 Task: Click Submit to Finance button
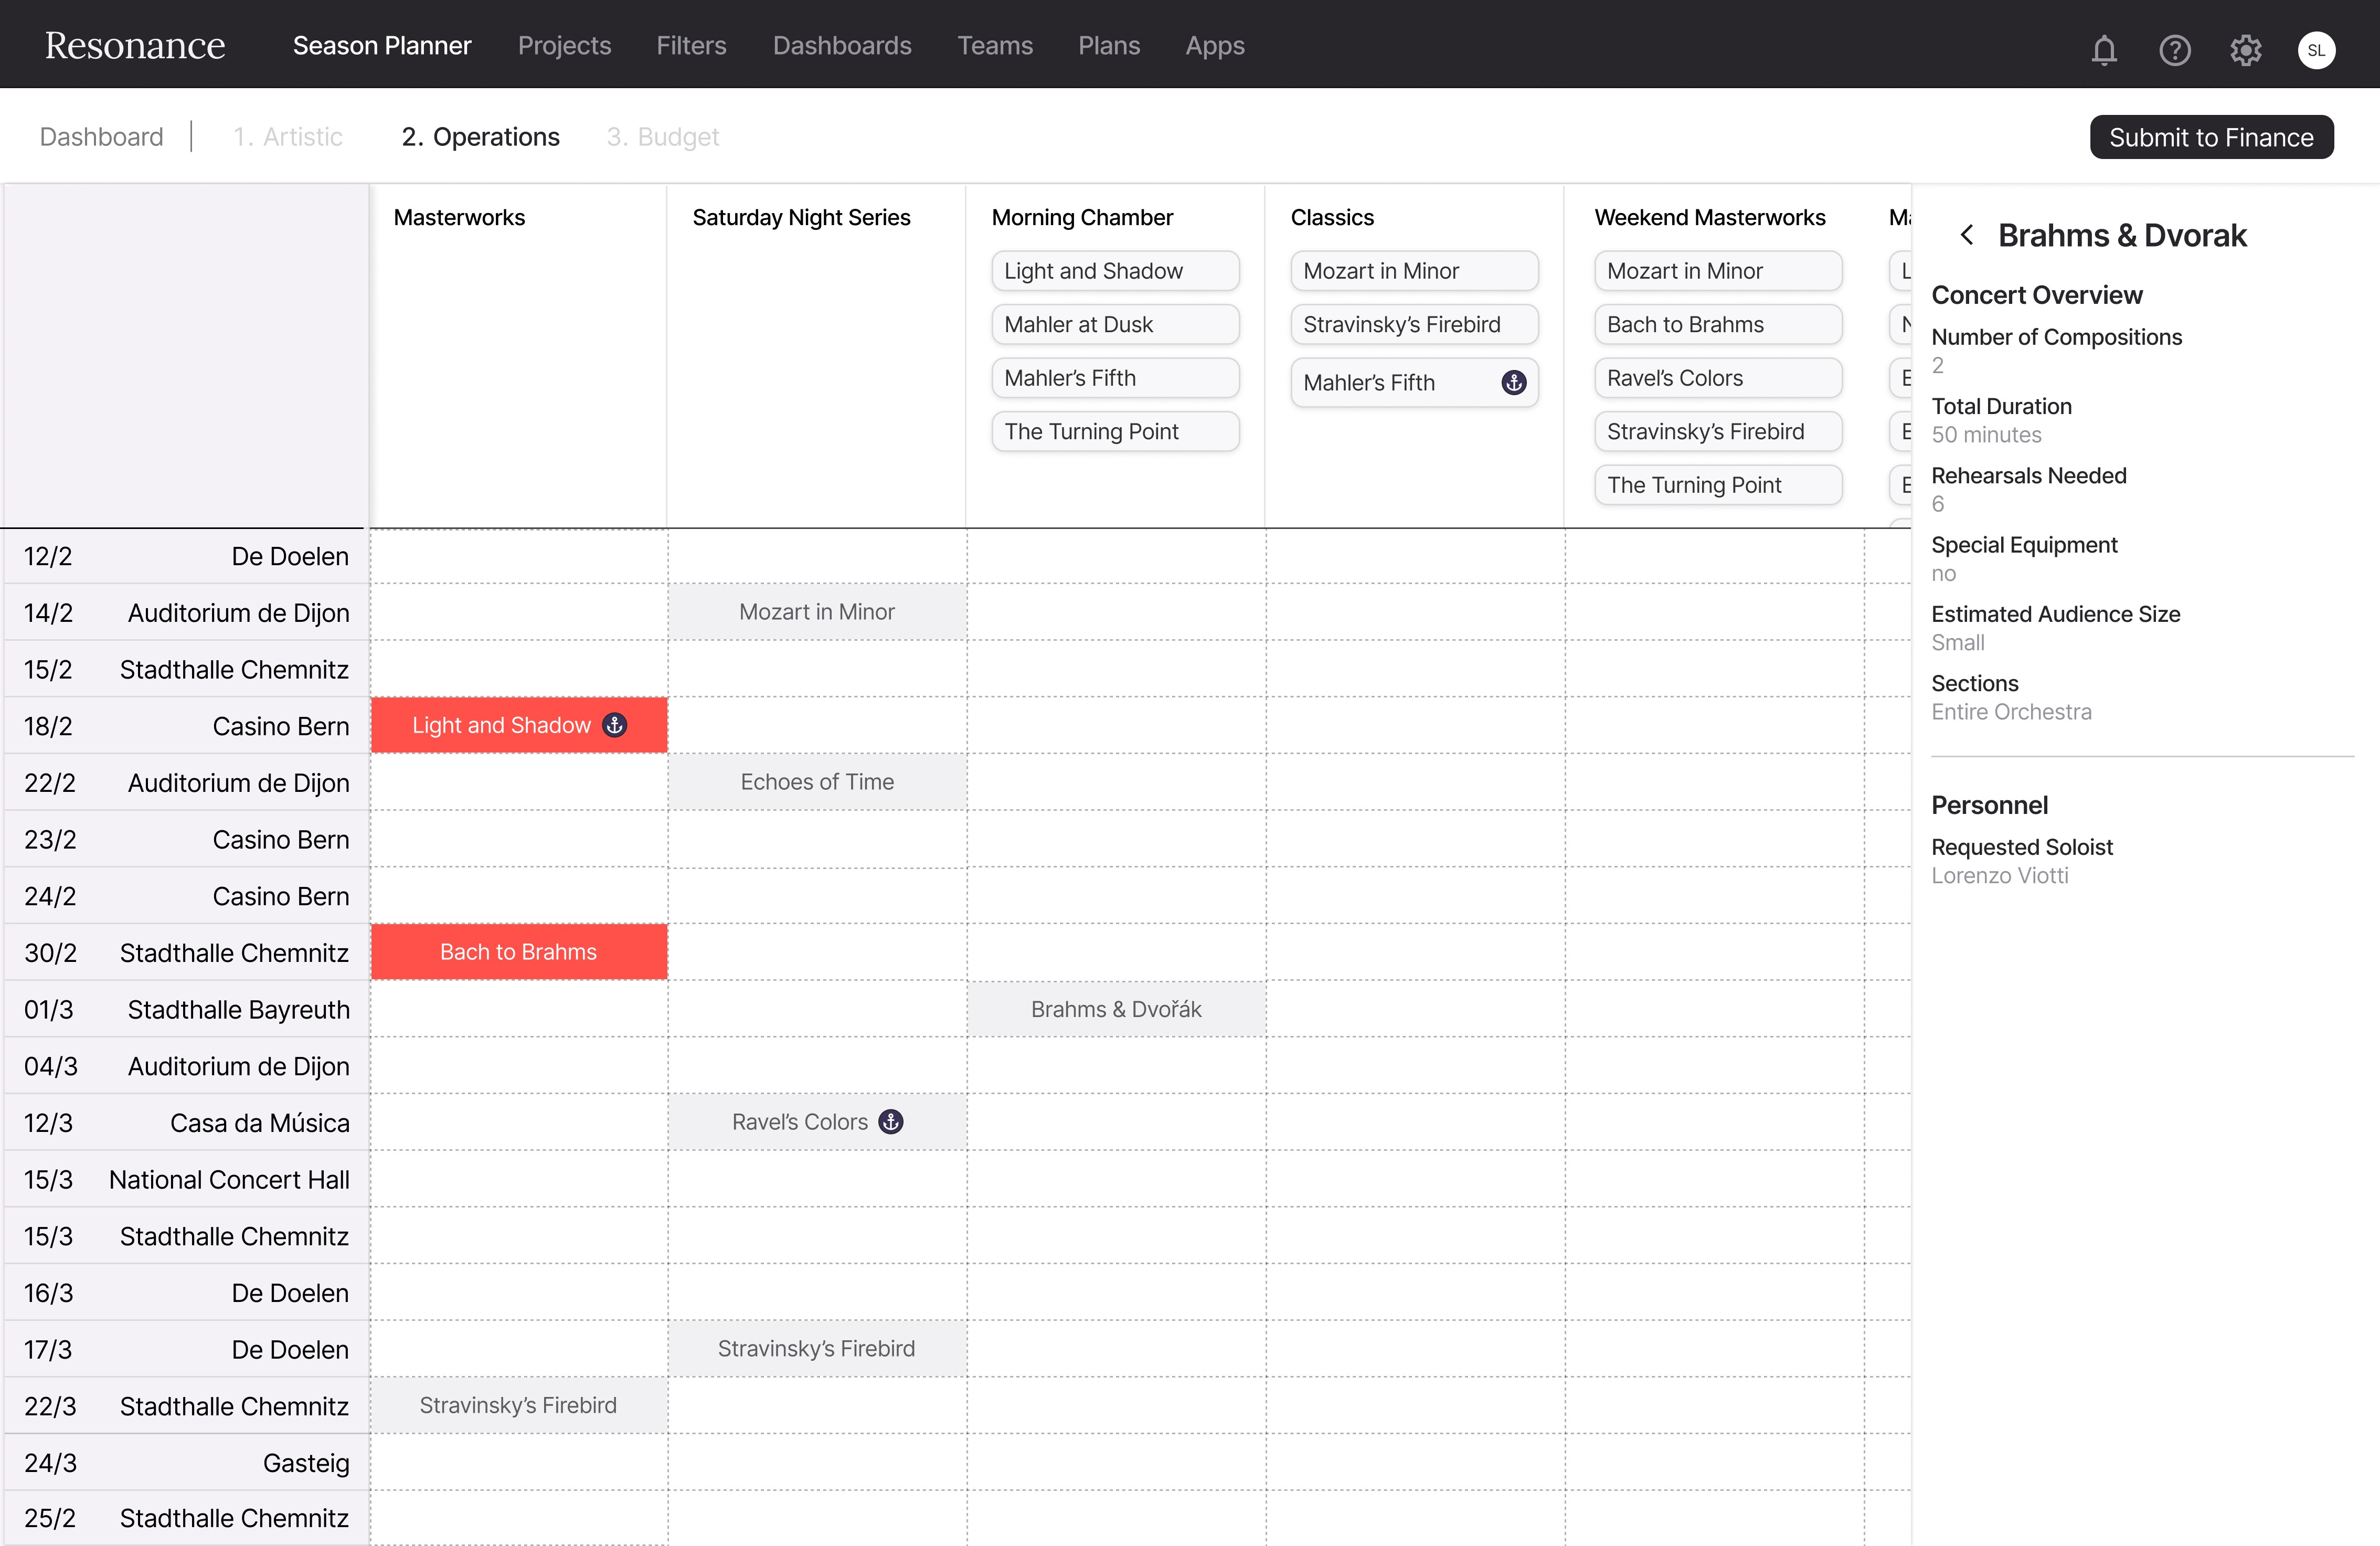click(x=2211, y=137)
